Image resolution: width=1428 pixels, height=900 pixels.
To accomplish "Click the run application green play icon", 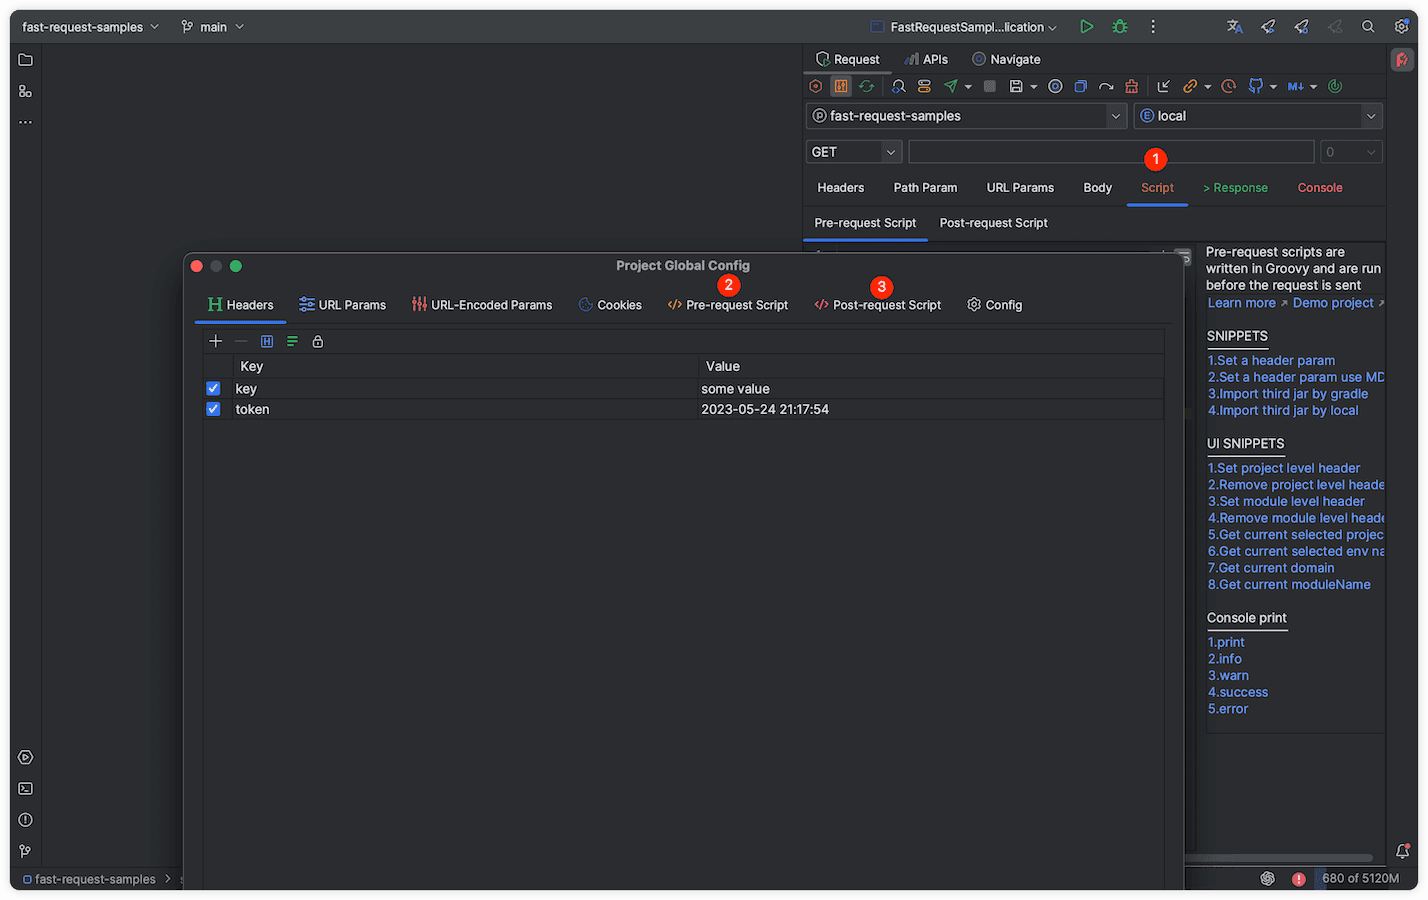I will pyautogui.click(x=1086, y=27).
